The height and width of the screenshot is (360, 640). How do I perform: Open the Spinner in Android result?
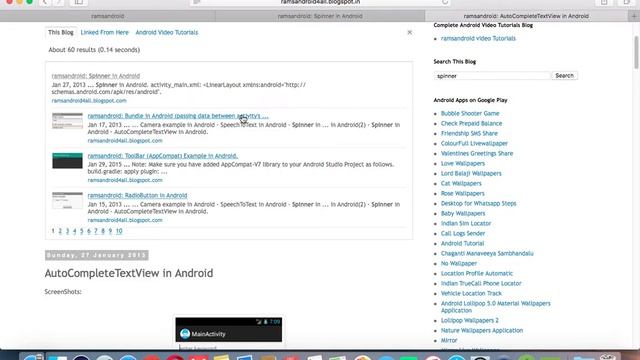point(96,76)
